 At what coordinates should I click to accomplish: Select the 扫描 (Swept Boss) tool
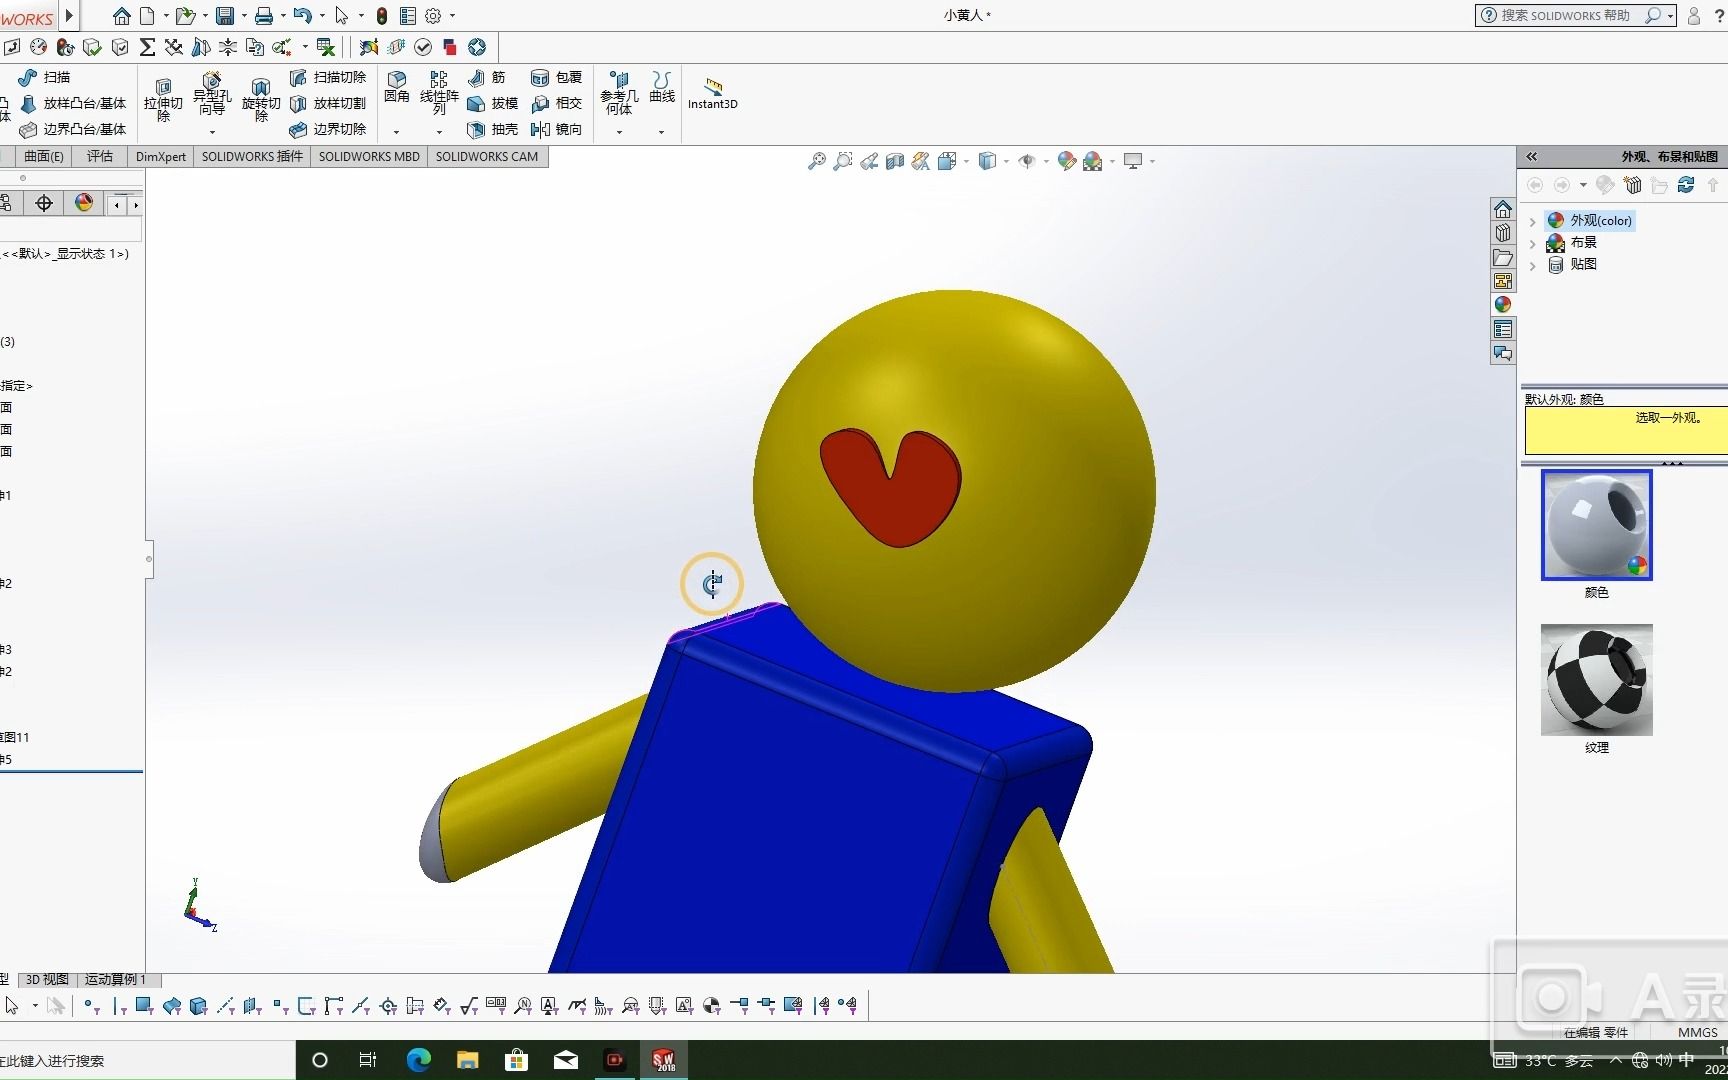[44, 77]
